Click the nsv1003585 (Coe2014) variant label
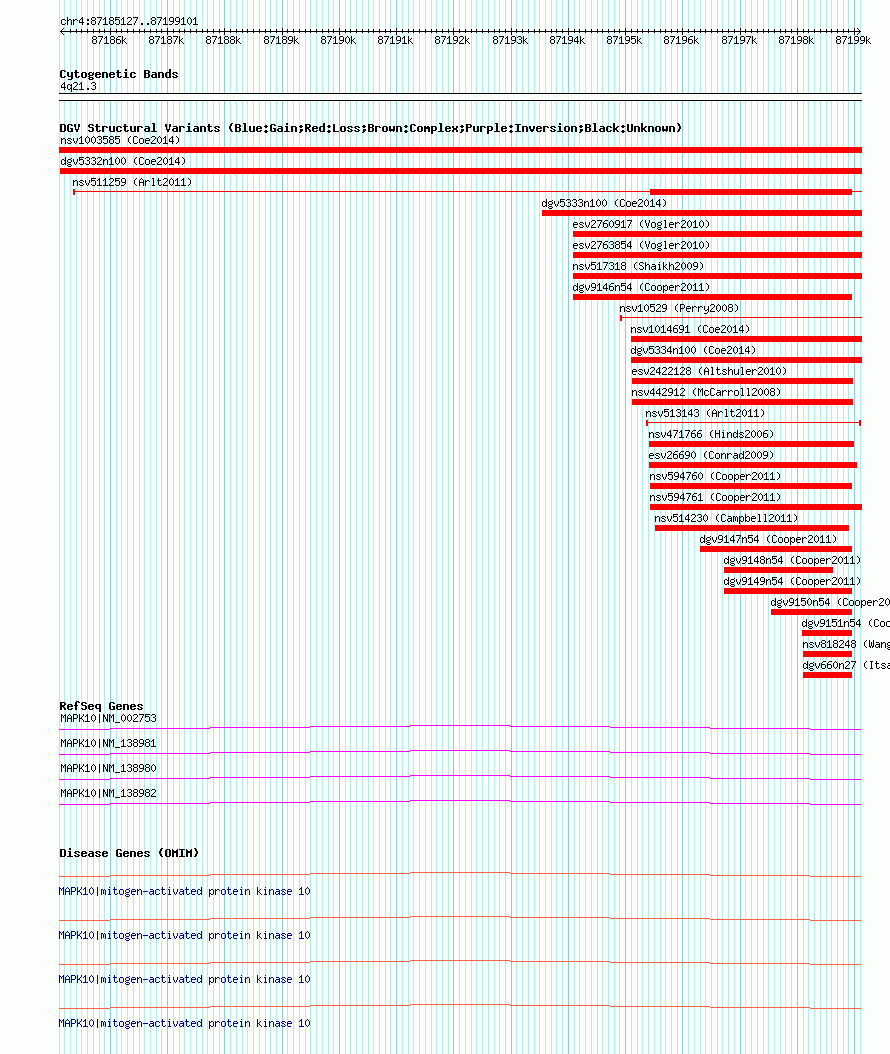This screenshot has width=890, height=1054. coord(120,140)
